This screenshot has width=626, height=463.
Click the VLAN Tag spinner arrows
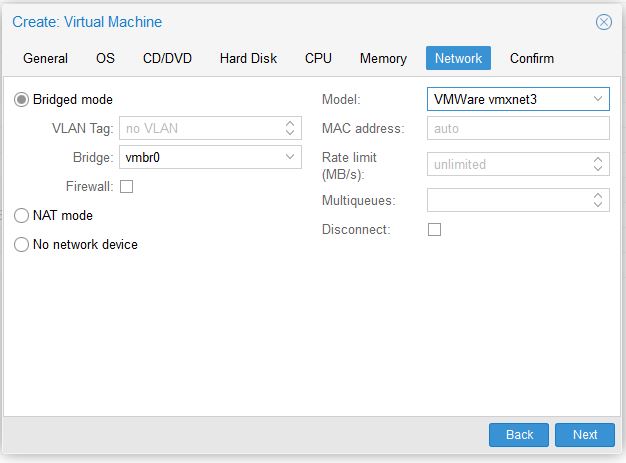(x=291, y=128)
